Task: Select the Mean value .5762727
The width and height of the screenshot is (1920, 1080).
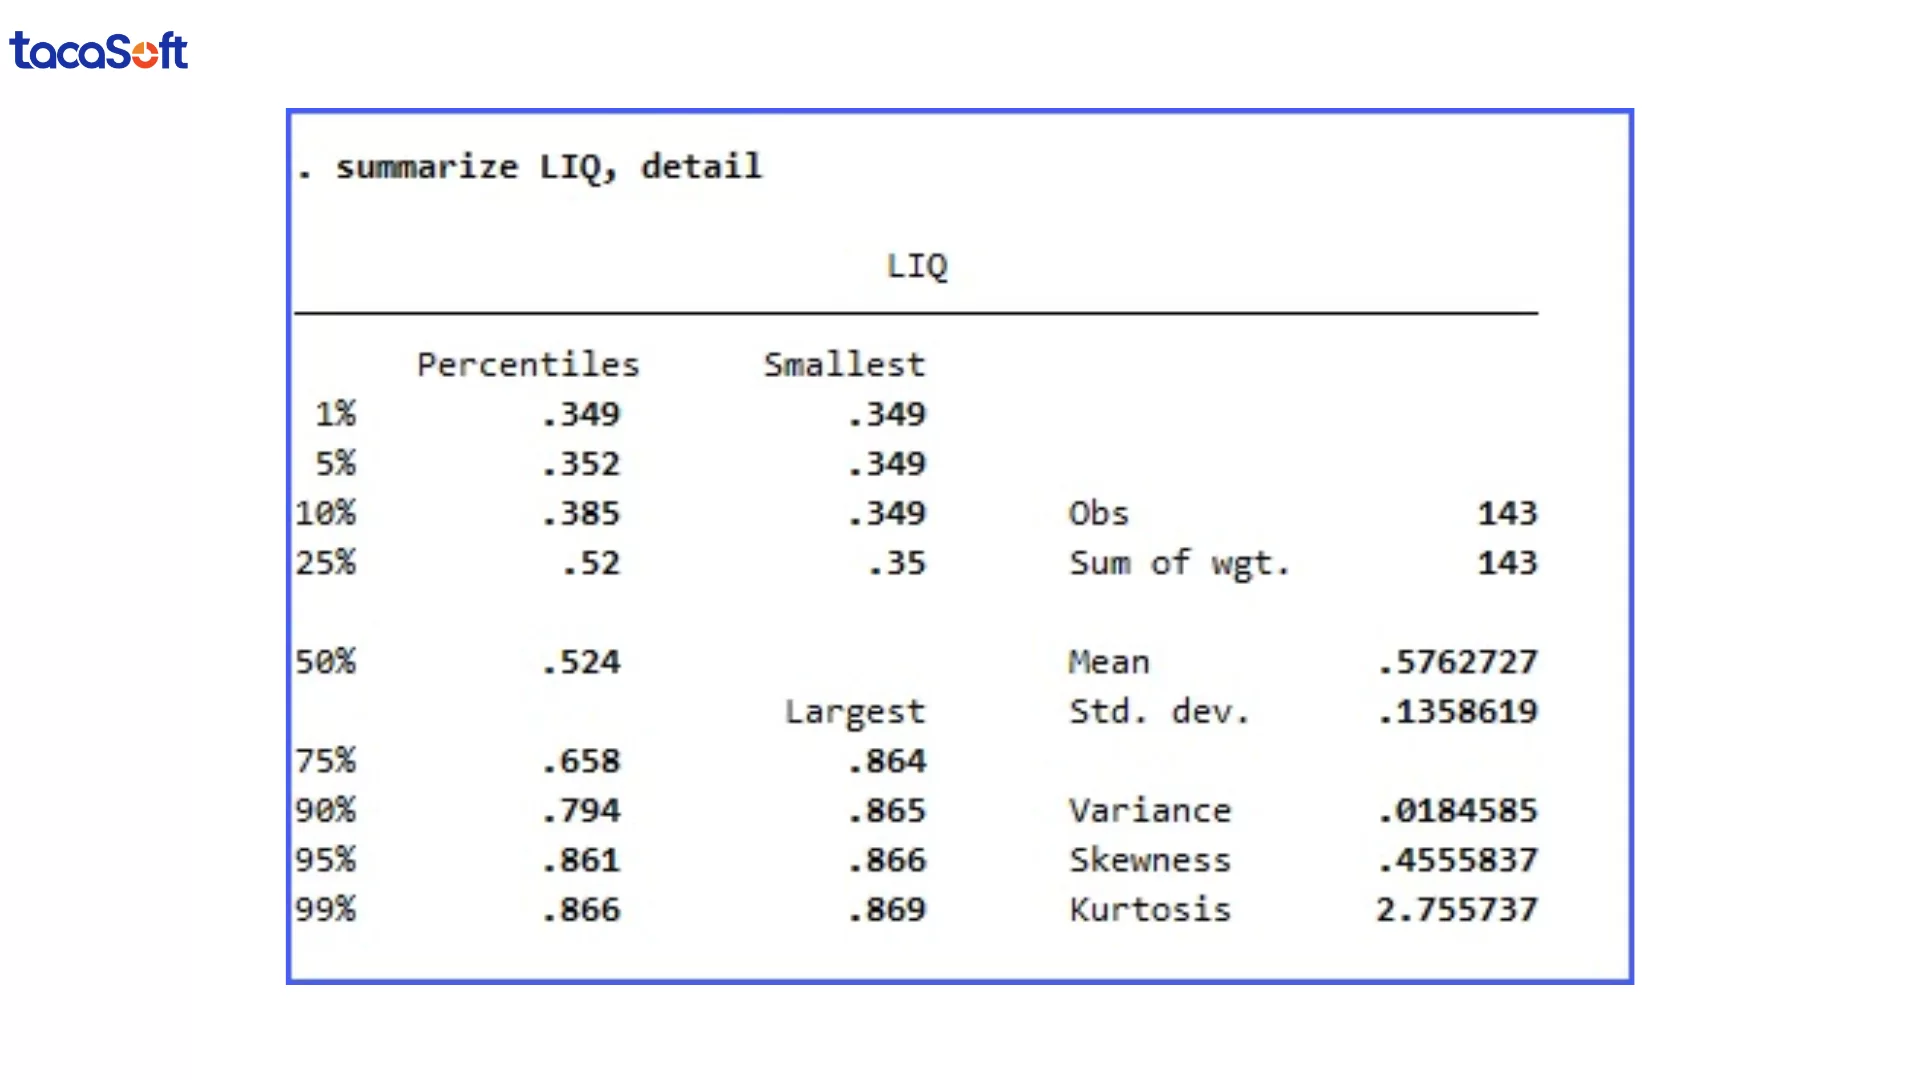Action: 1456,662
